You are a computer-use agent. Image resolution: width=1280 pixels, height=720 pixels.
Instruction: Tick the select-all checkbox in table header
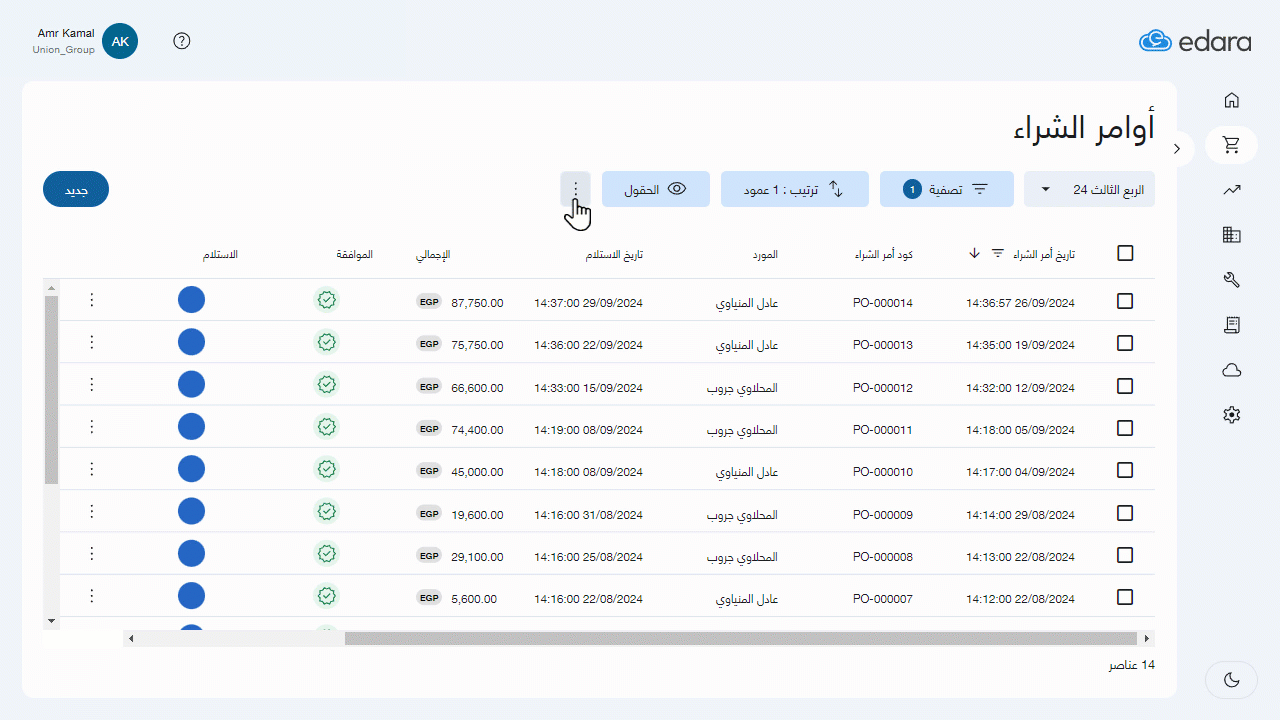(x=1125, y=254)
